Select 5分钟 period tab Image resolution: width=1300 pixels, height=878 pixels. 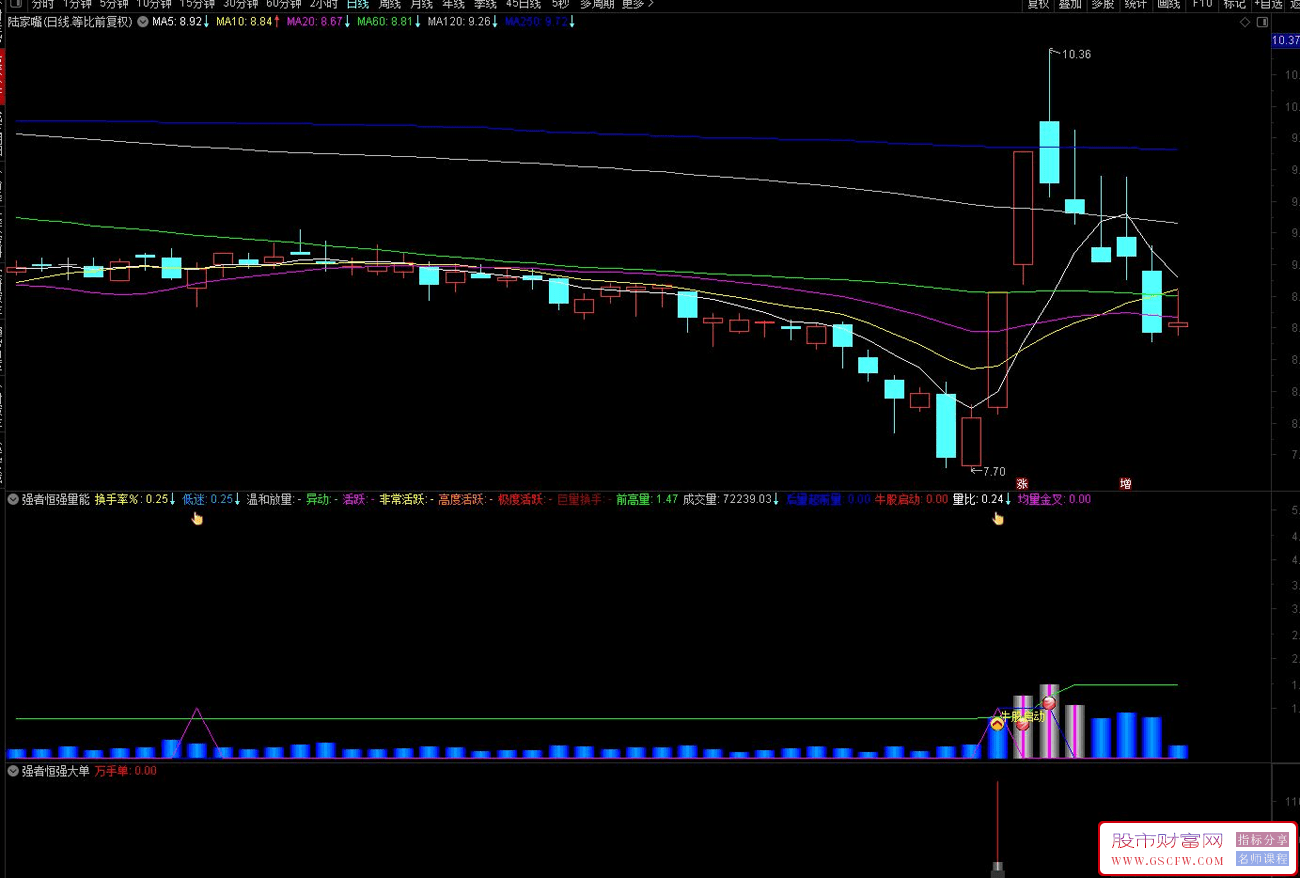coord(114,4)
